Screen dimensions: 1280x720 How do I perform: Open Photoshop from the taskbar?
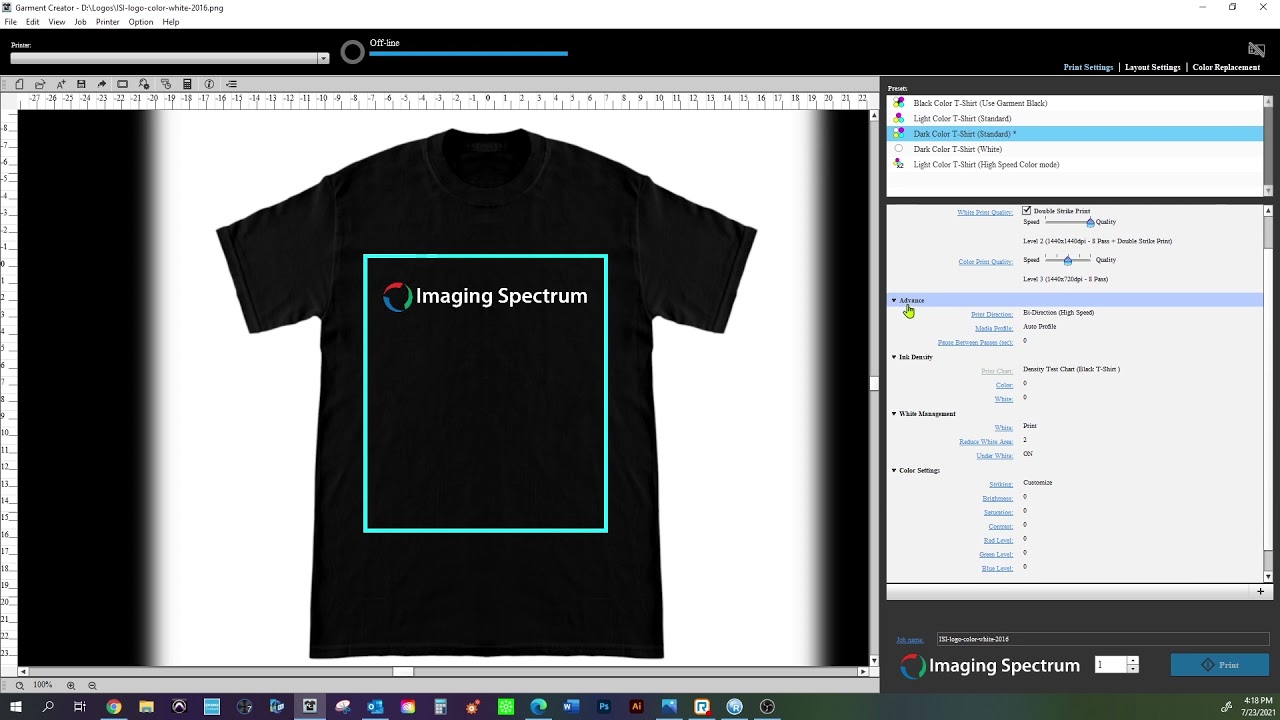[604, 706]
